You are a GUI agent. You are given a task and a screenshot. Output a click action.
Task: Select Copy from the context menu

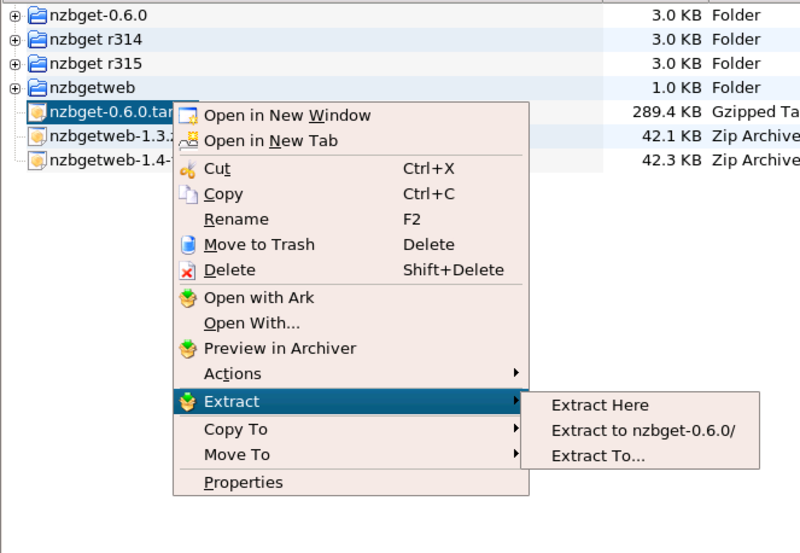[x=351, y=194]
